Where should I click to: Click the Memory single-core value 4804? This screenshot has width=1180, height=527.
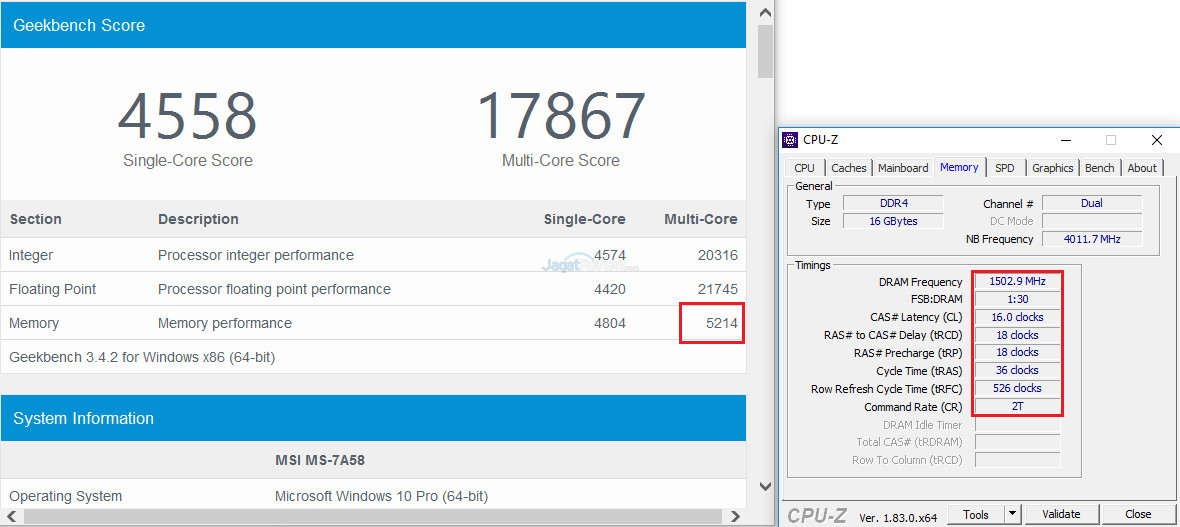(x=610, y=324)
